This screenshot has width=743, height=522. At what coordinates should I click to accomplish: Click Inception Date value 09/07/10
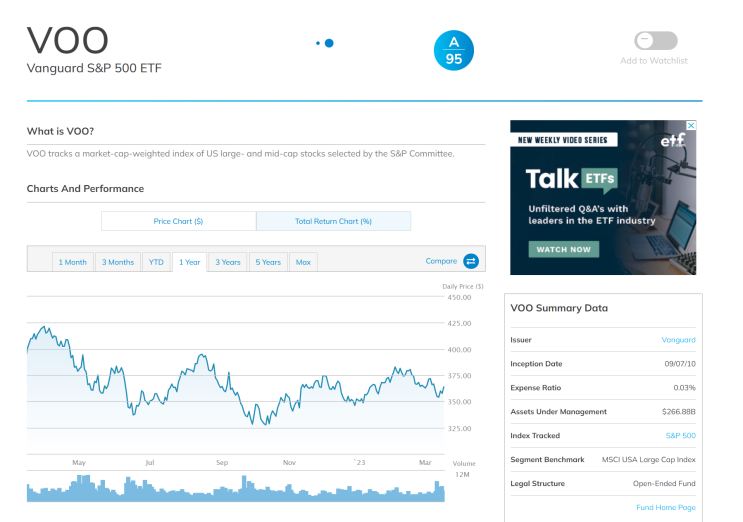(680, 364)
